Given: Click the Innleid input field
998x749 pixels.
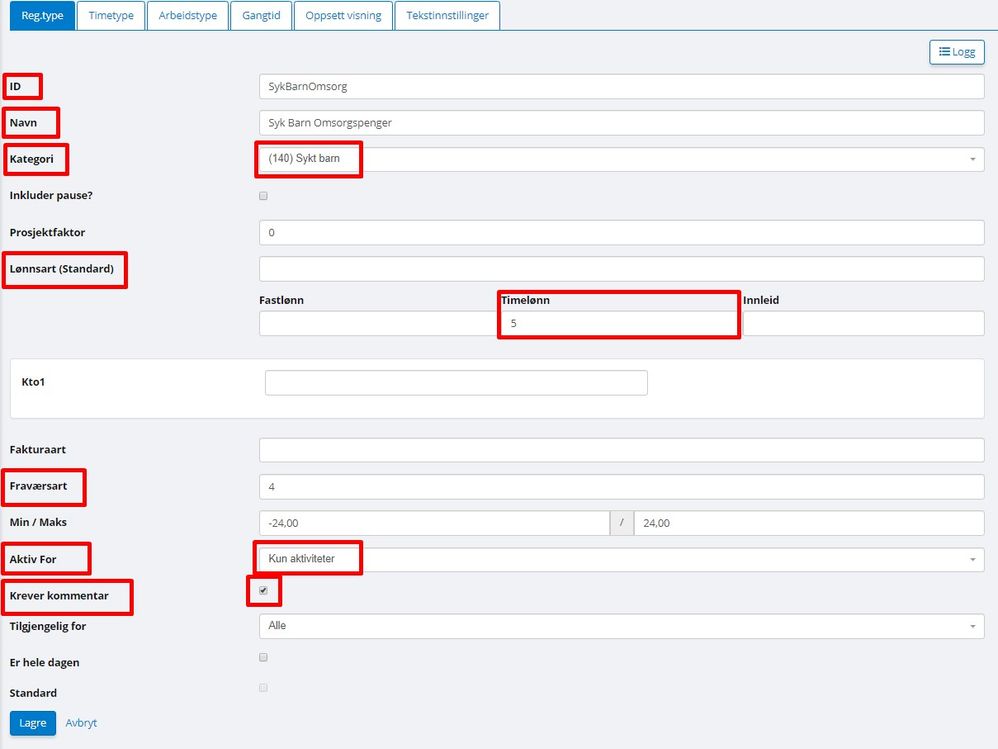Looking at the screenshot, I should pos(863,323).
